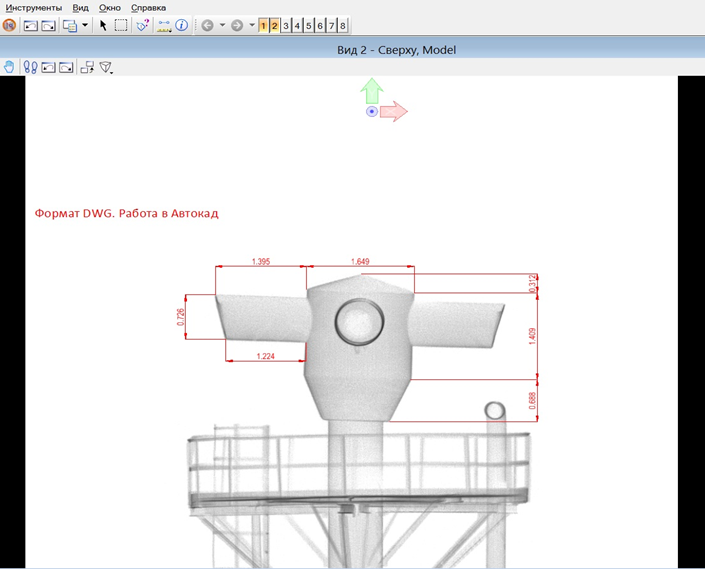Click the cascade windows icon
Viewport: 710px width, 570px height.
pos(69,25)
